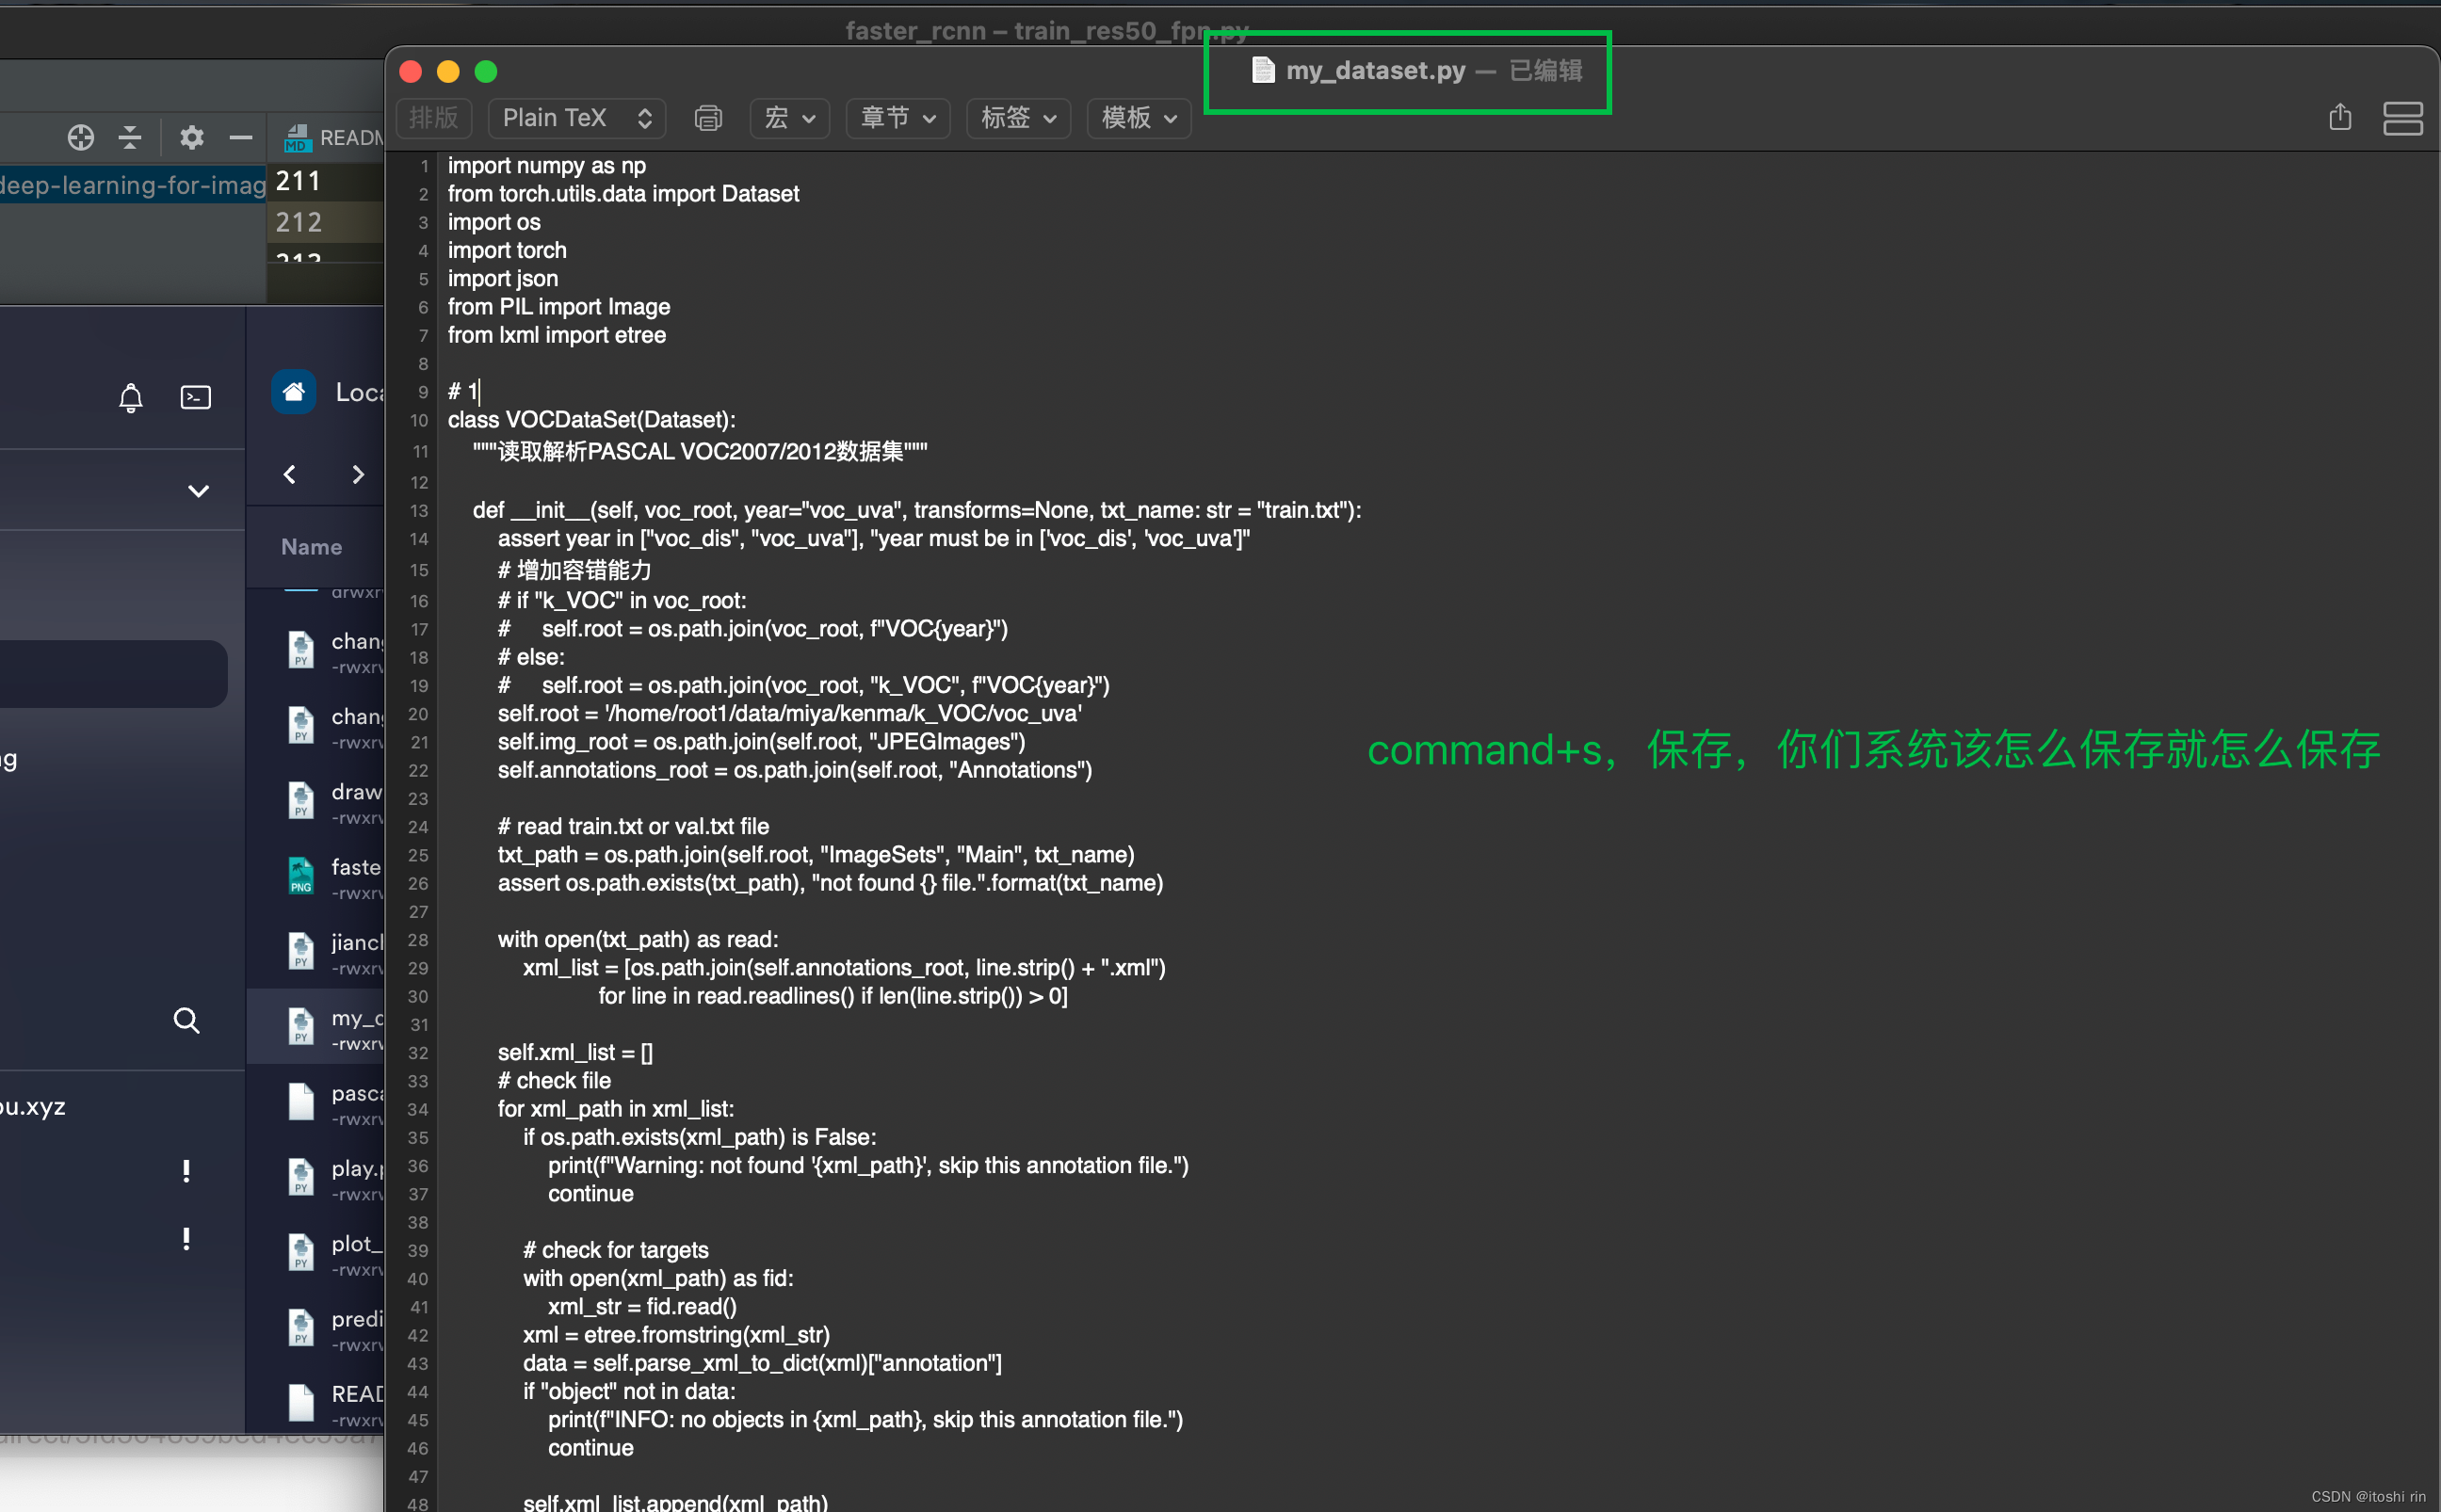The height and width of the screenshot is (1512, 2441).
Task: Click 'with open(txt_path) as read:' line
Action: 638,939
